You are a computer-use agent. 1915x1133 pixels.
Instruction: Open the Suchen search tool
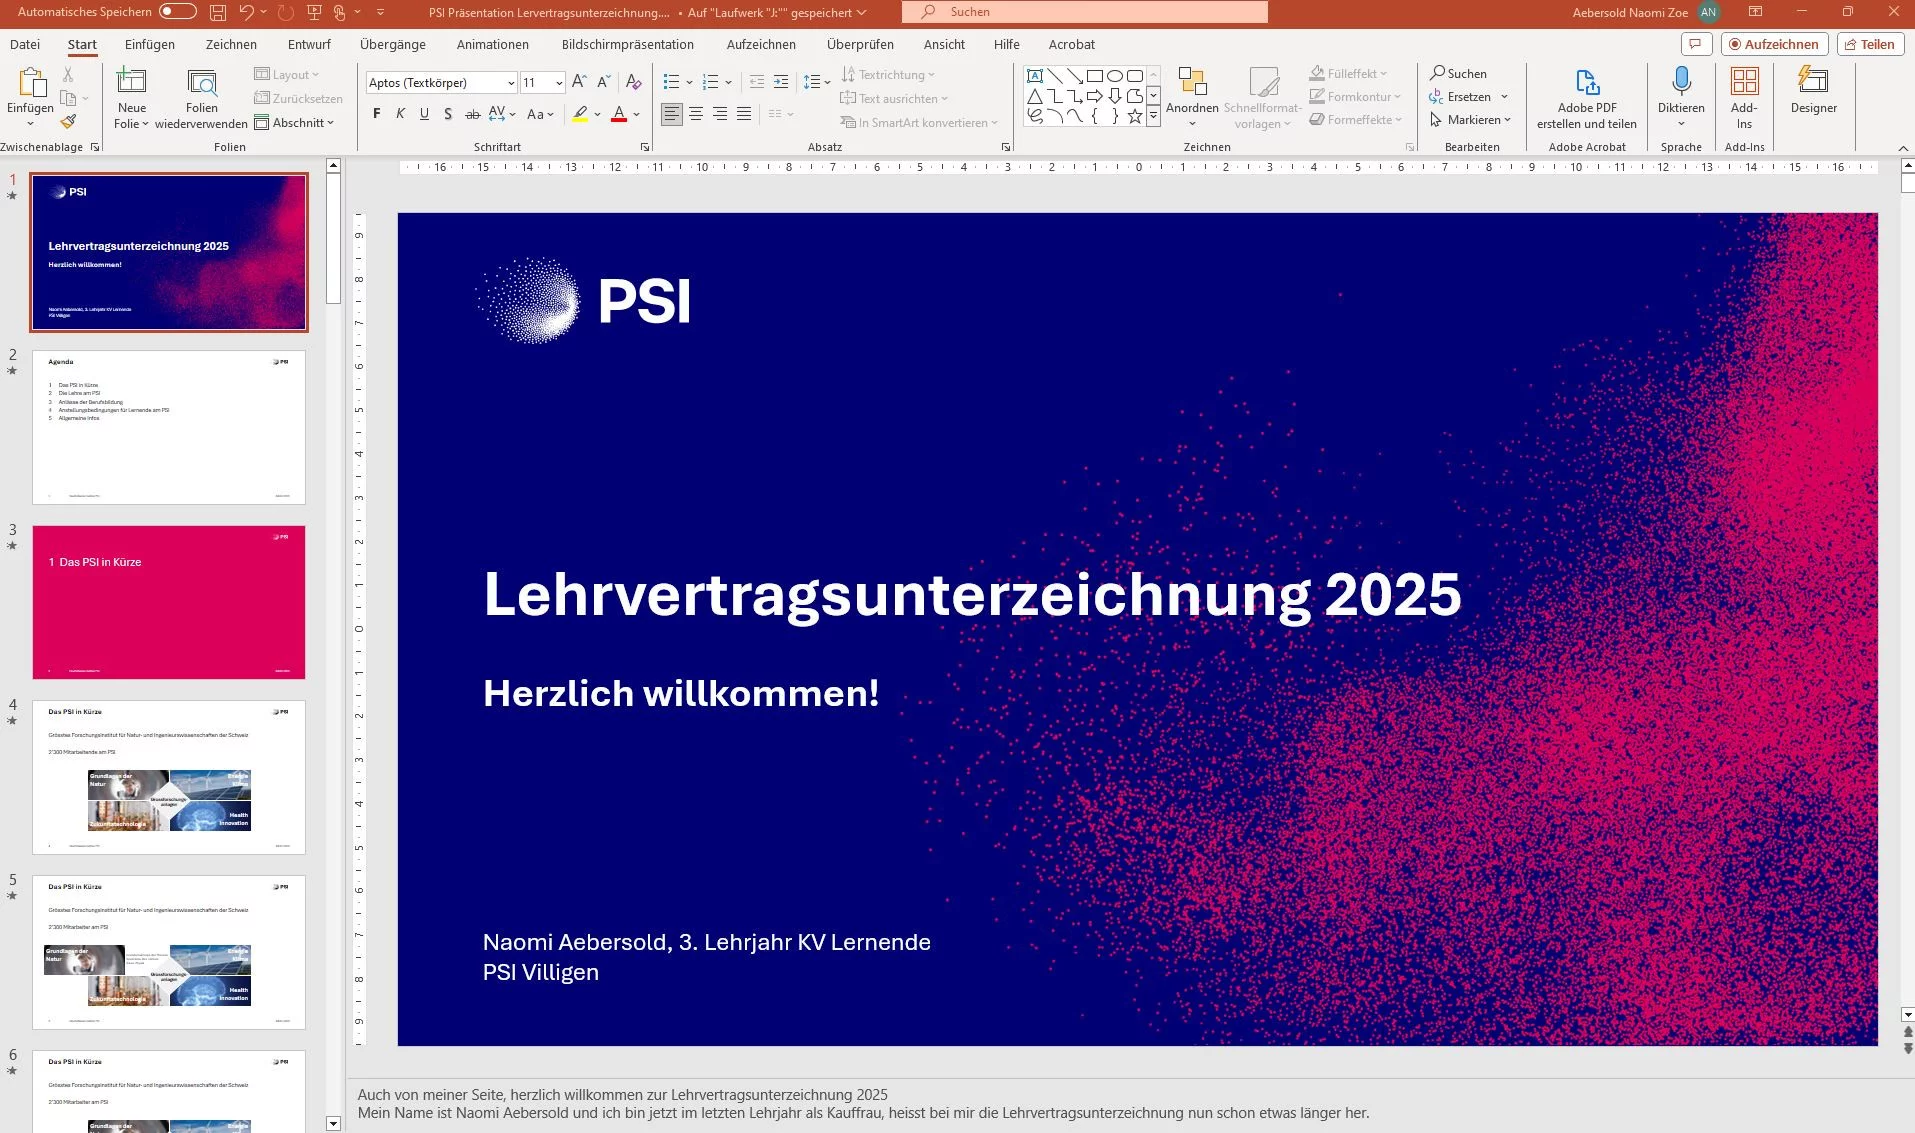pyautogui.click(x=1459, y=73)
